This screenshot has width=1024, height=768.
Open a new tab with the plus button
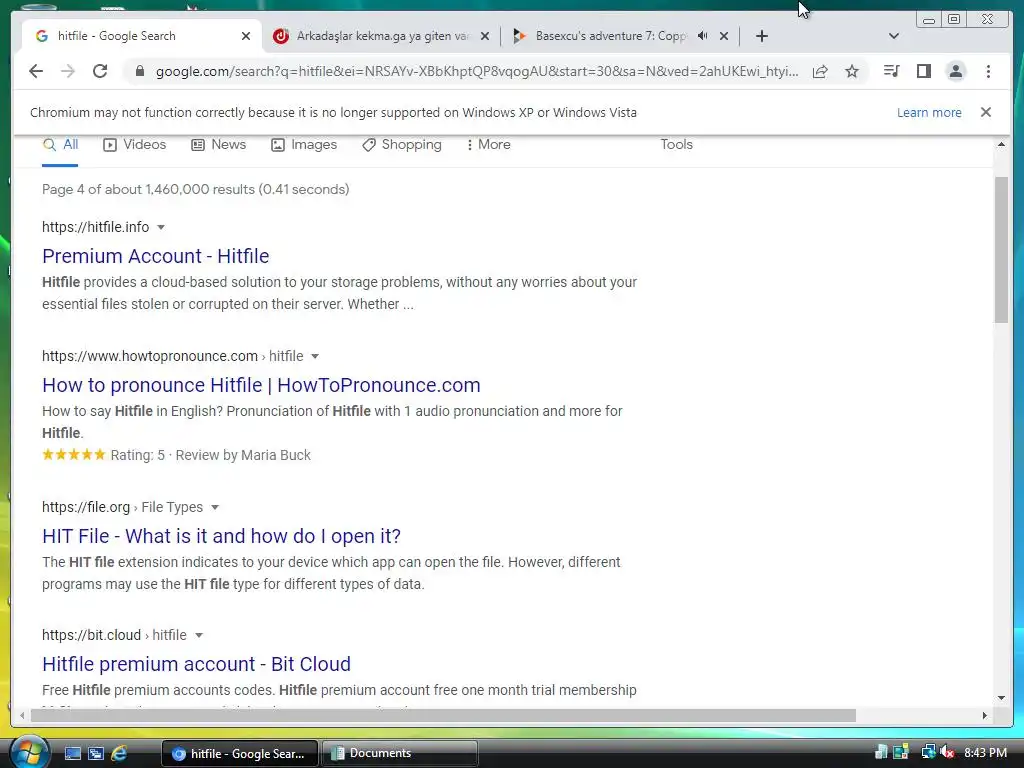pyautogui.click(x=761, y=36)
